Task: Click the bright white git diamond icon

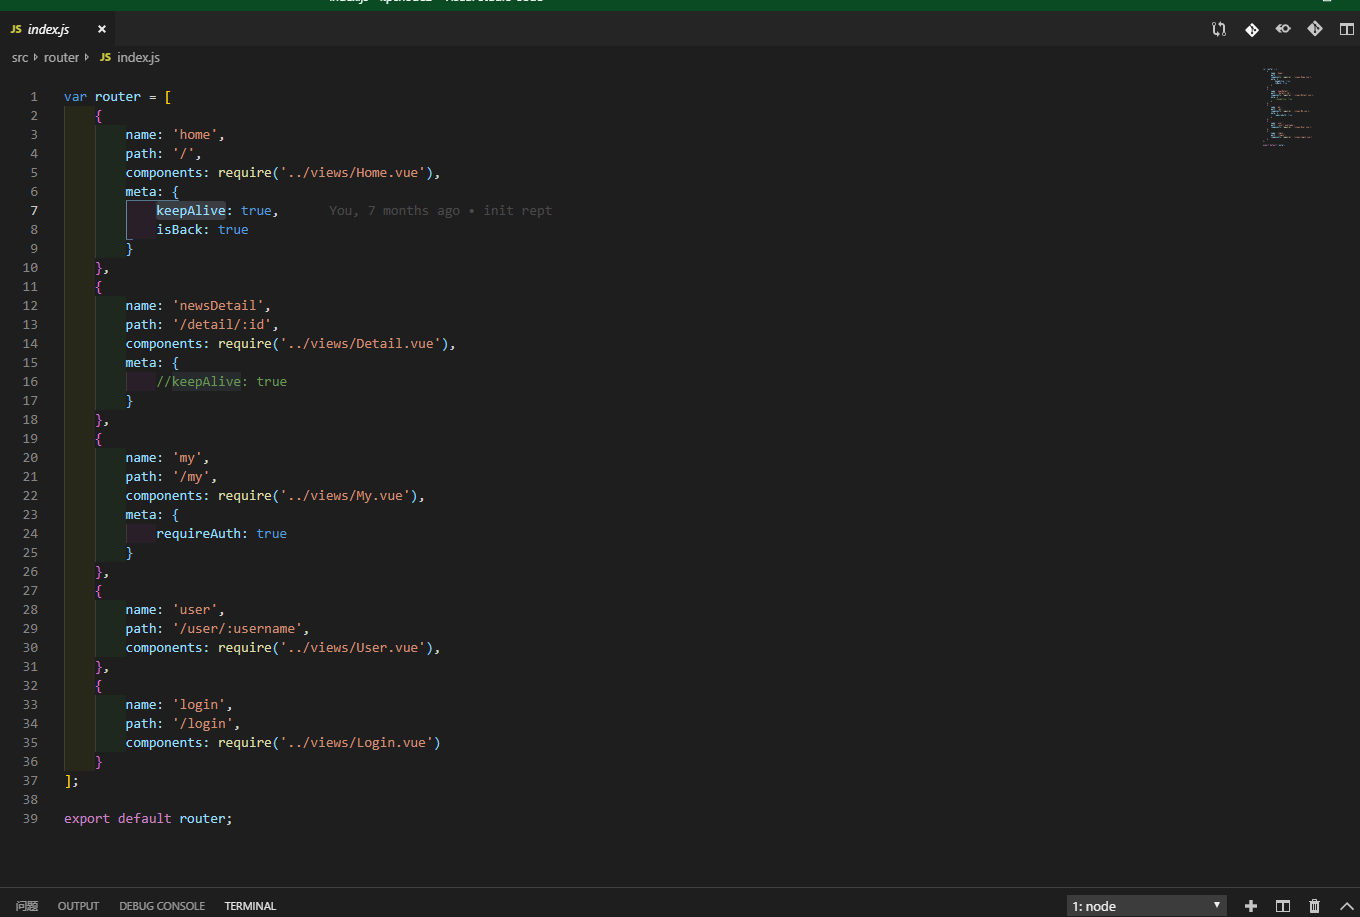Action: (1251, 29)
